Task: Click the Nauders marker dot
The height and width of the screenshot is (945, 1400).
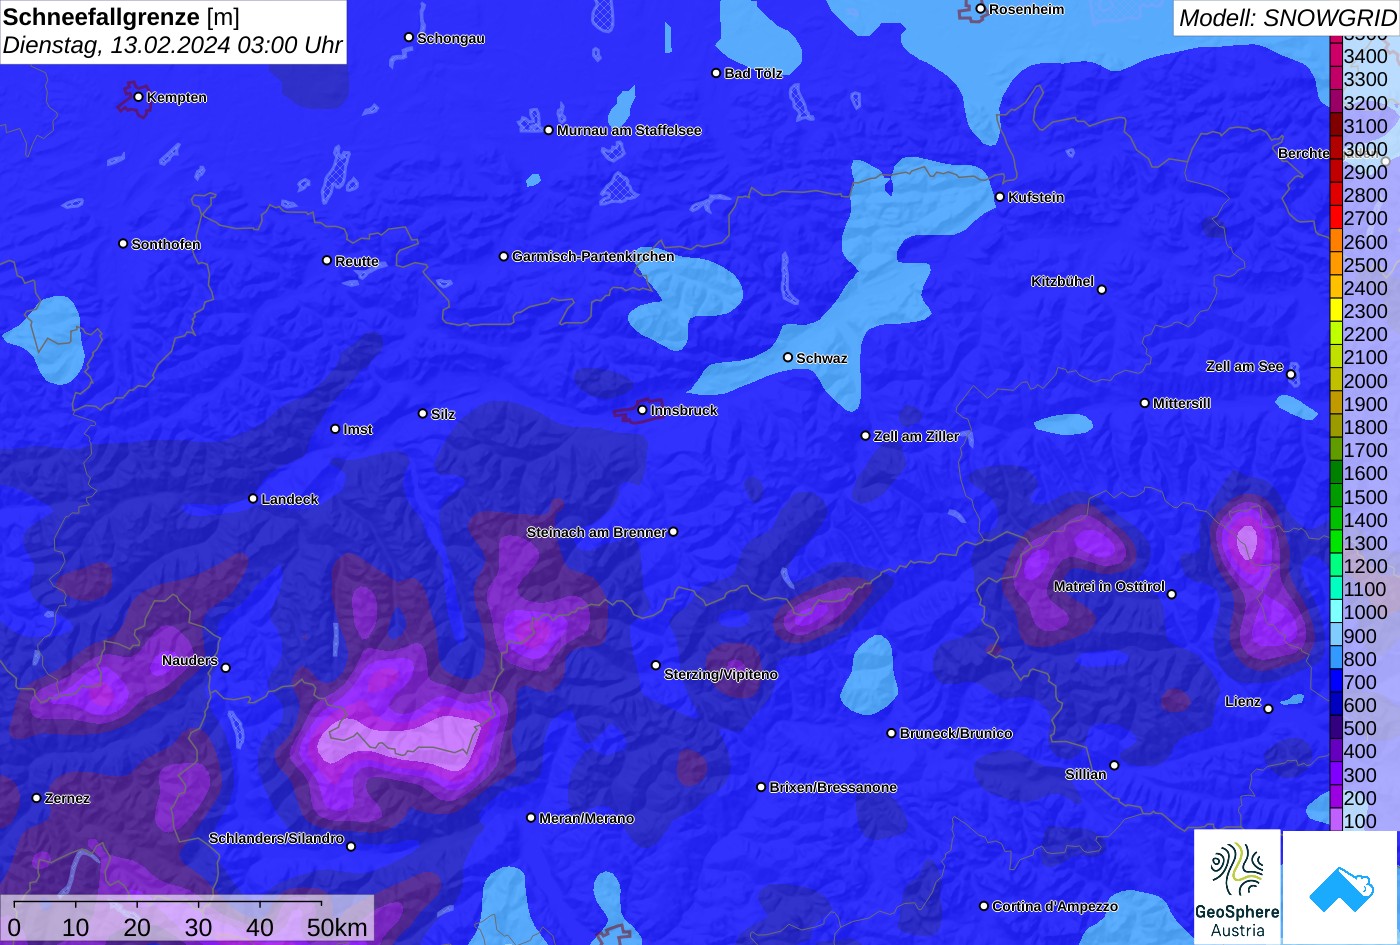Action: tap(226, 668)
